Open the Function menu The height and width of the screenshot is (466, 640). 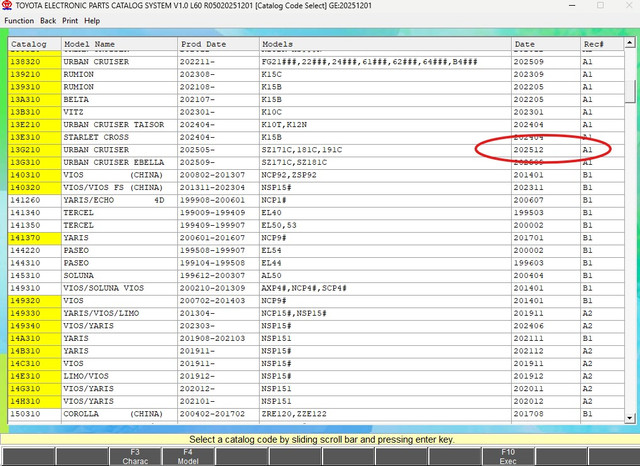click(19, 21)
